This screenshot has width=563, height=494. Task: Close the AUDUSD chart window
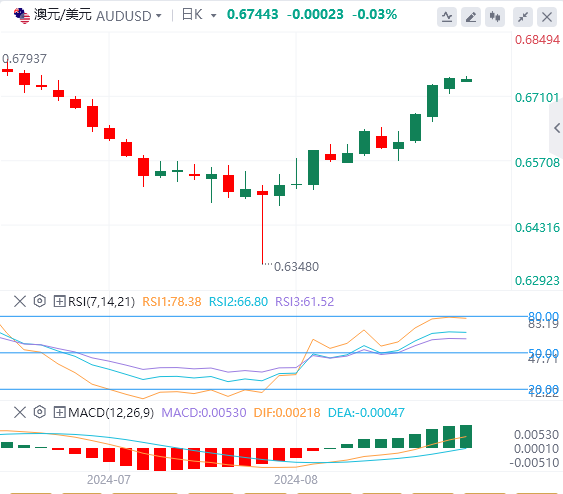(x=547, y=17)
